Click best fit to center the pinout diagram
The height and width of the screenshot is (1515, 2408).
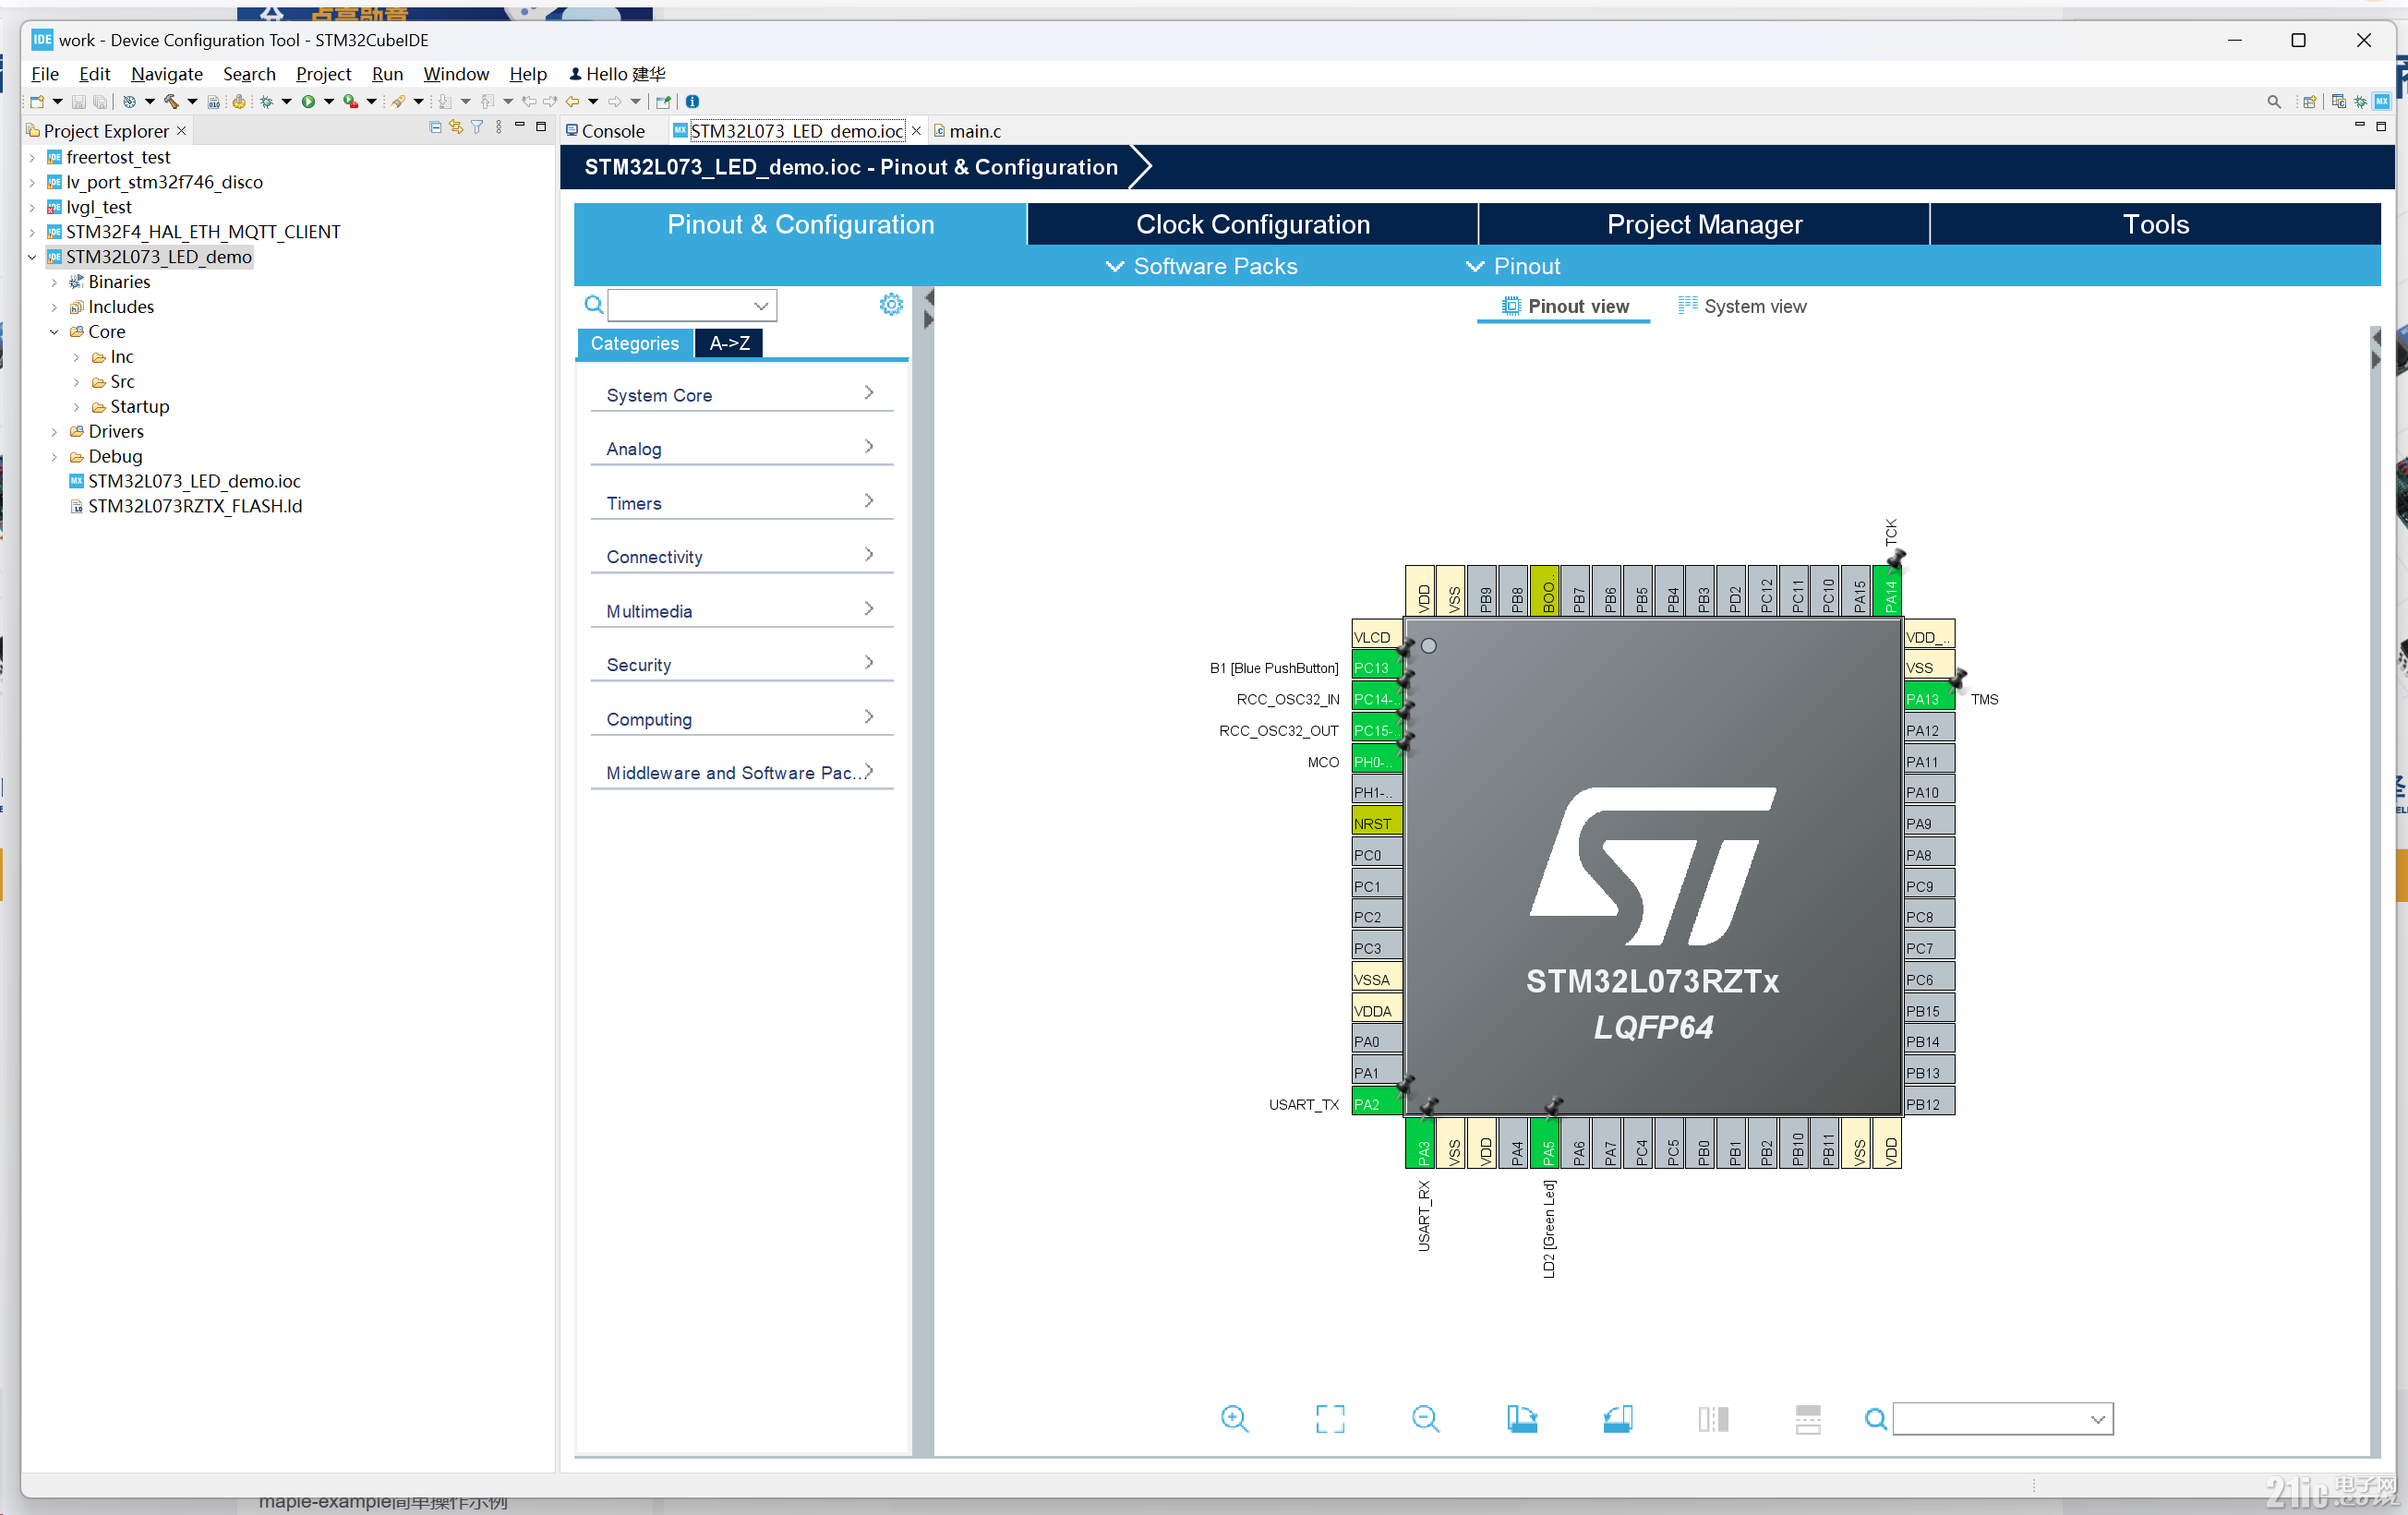(1330, 1419)
